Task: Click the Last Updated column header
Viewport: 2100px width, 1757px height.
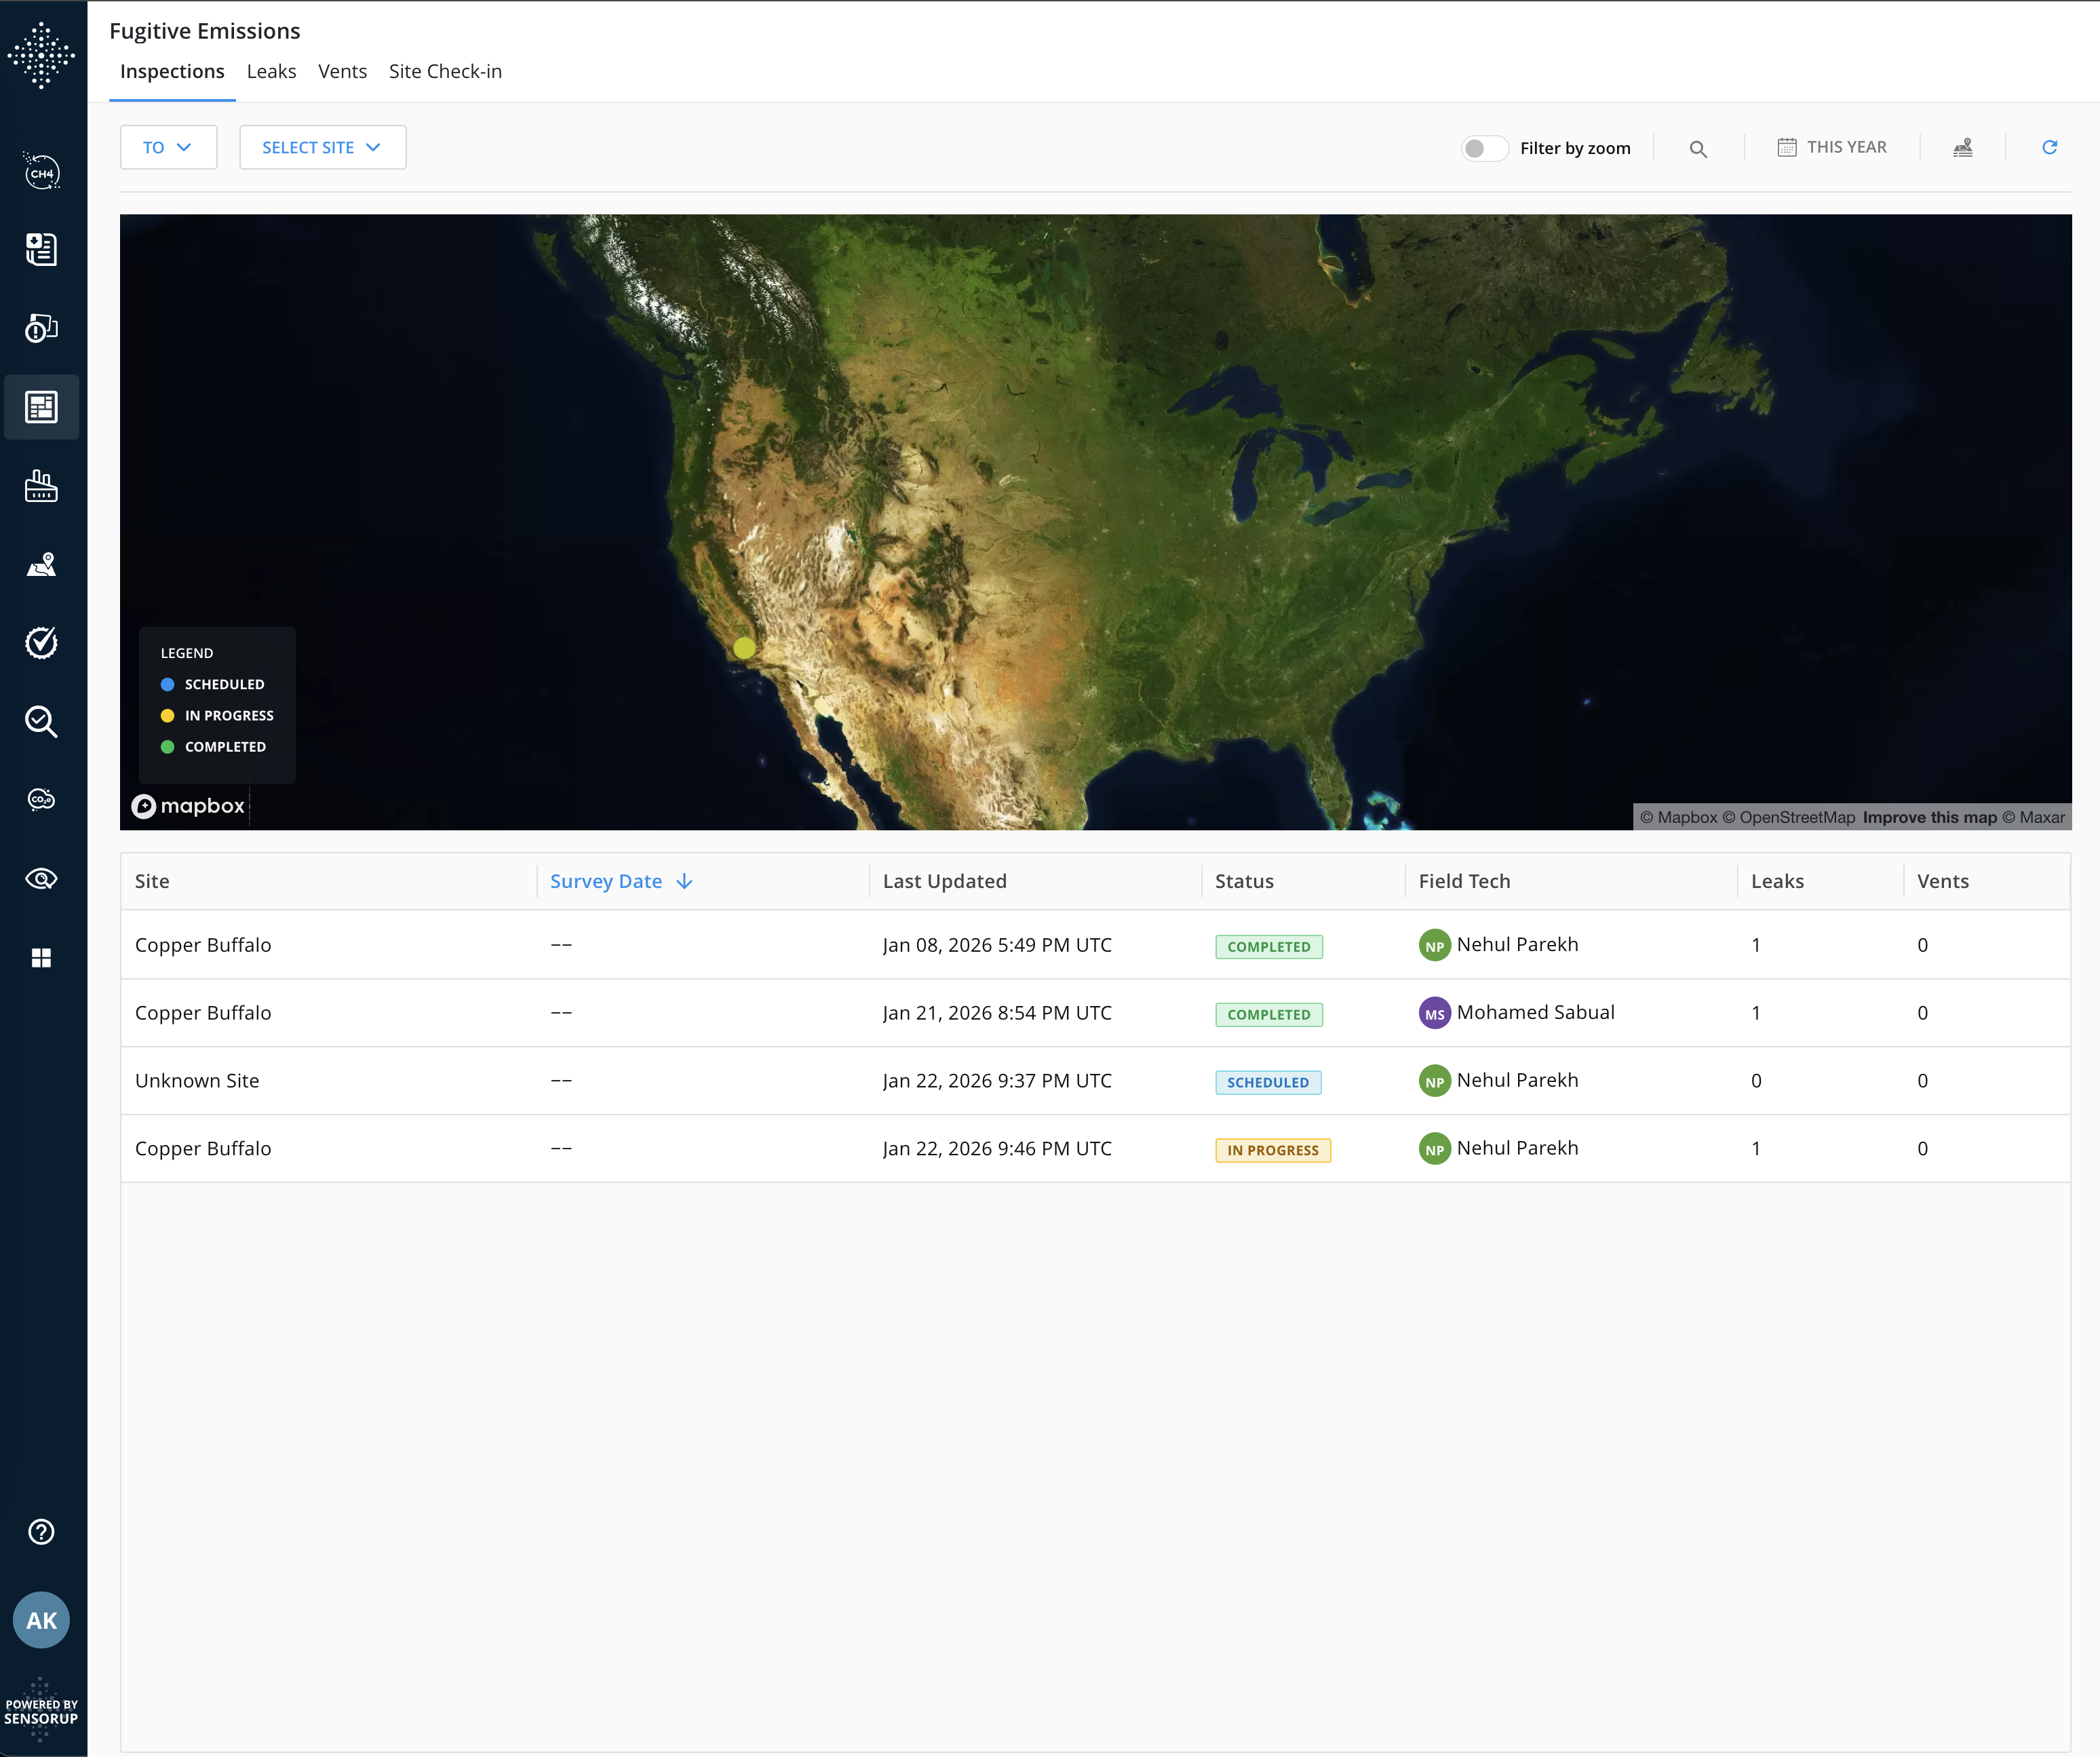Action: click(x=944, y=881)
